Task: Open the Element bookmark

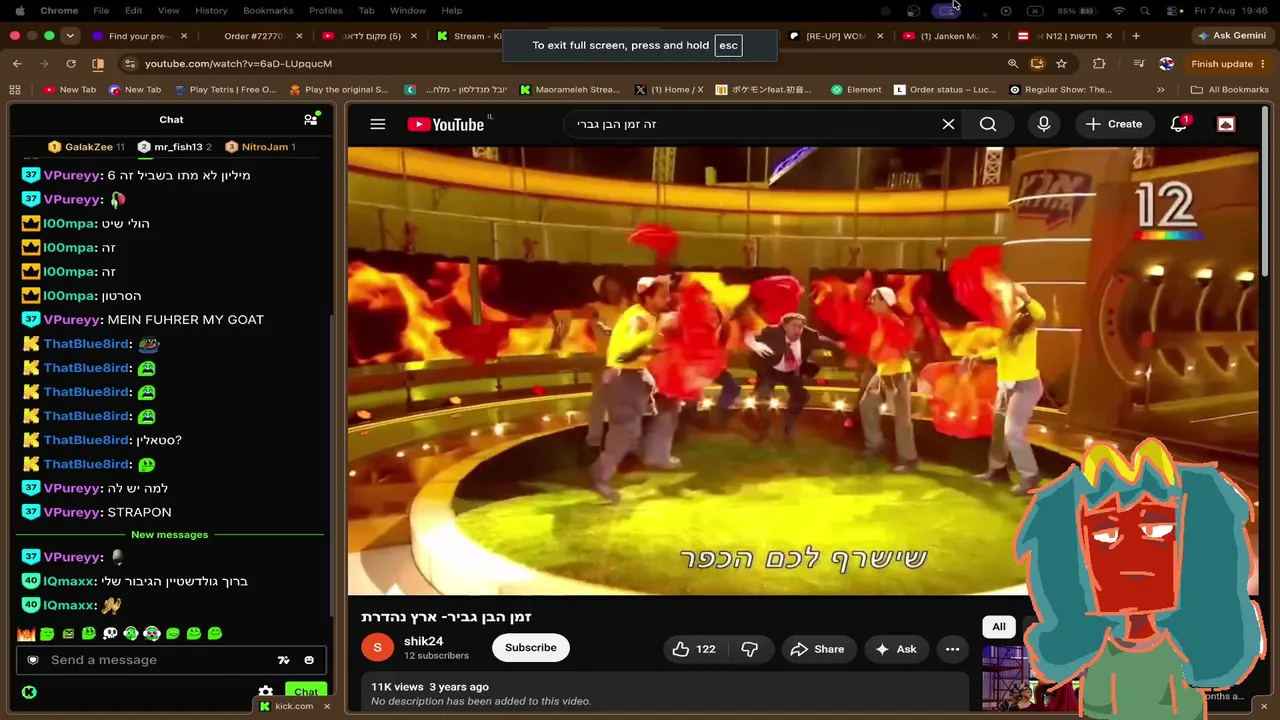Action: [x=856, y=90]
